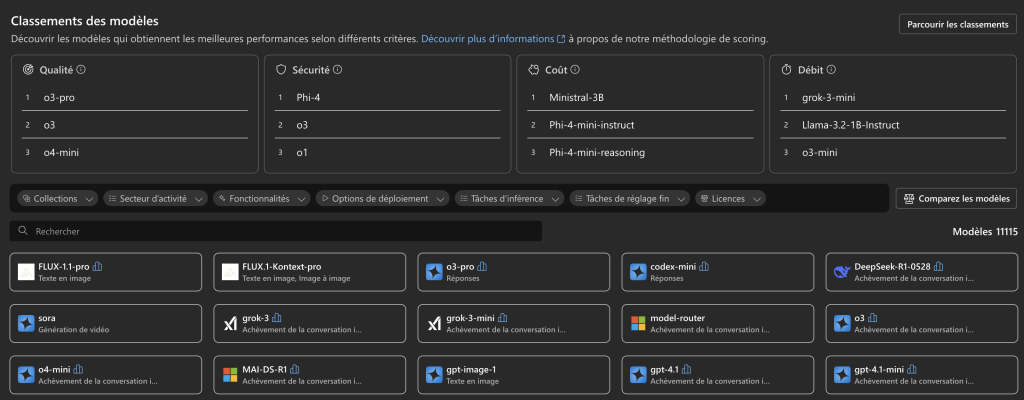Open the Découvrir plus d'informations link
Image resolution: width=1024 pixels, height=400 pixels.
click(x=493, y=39)
